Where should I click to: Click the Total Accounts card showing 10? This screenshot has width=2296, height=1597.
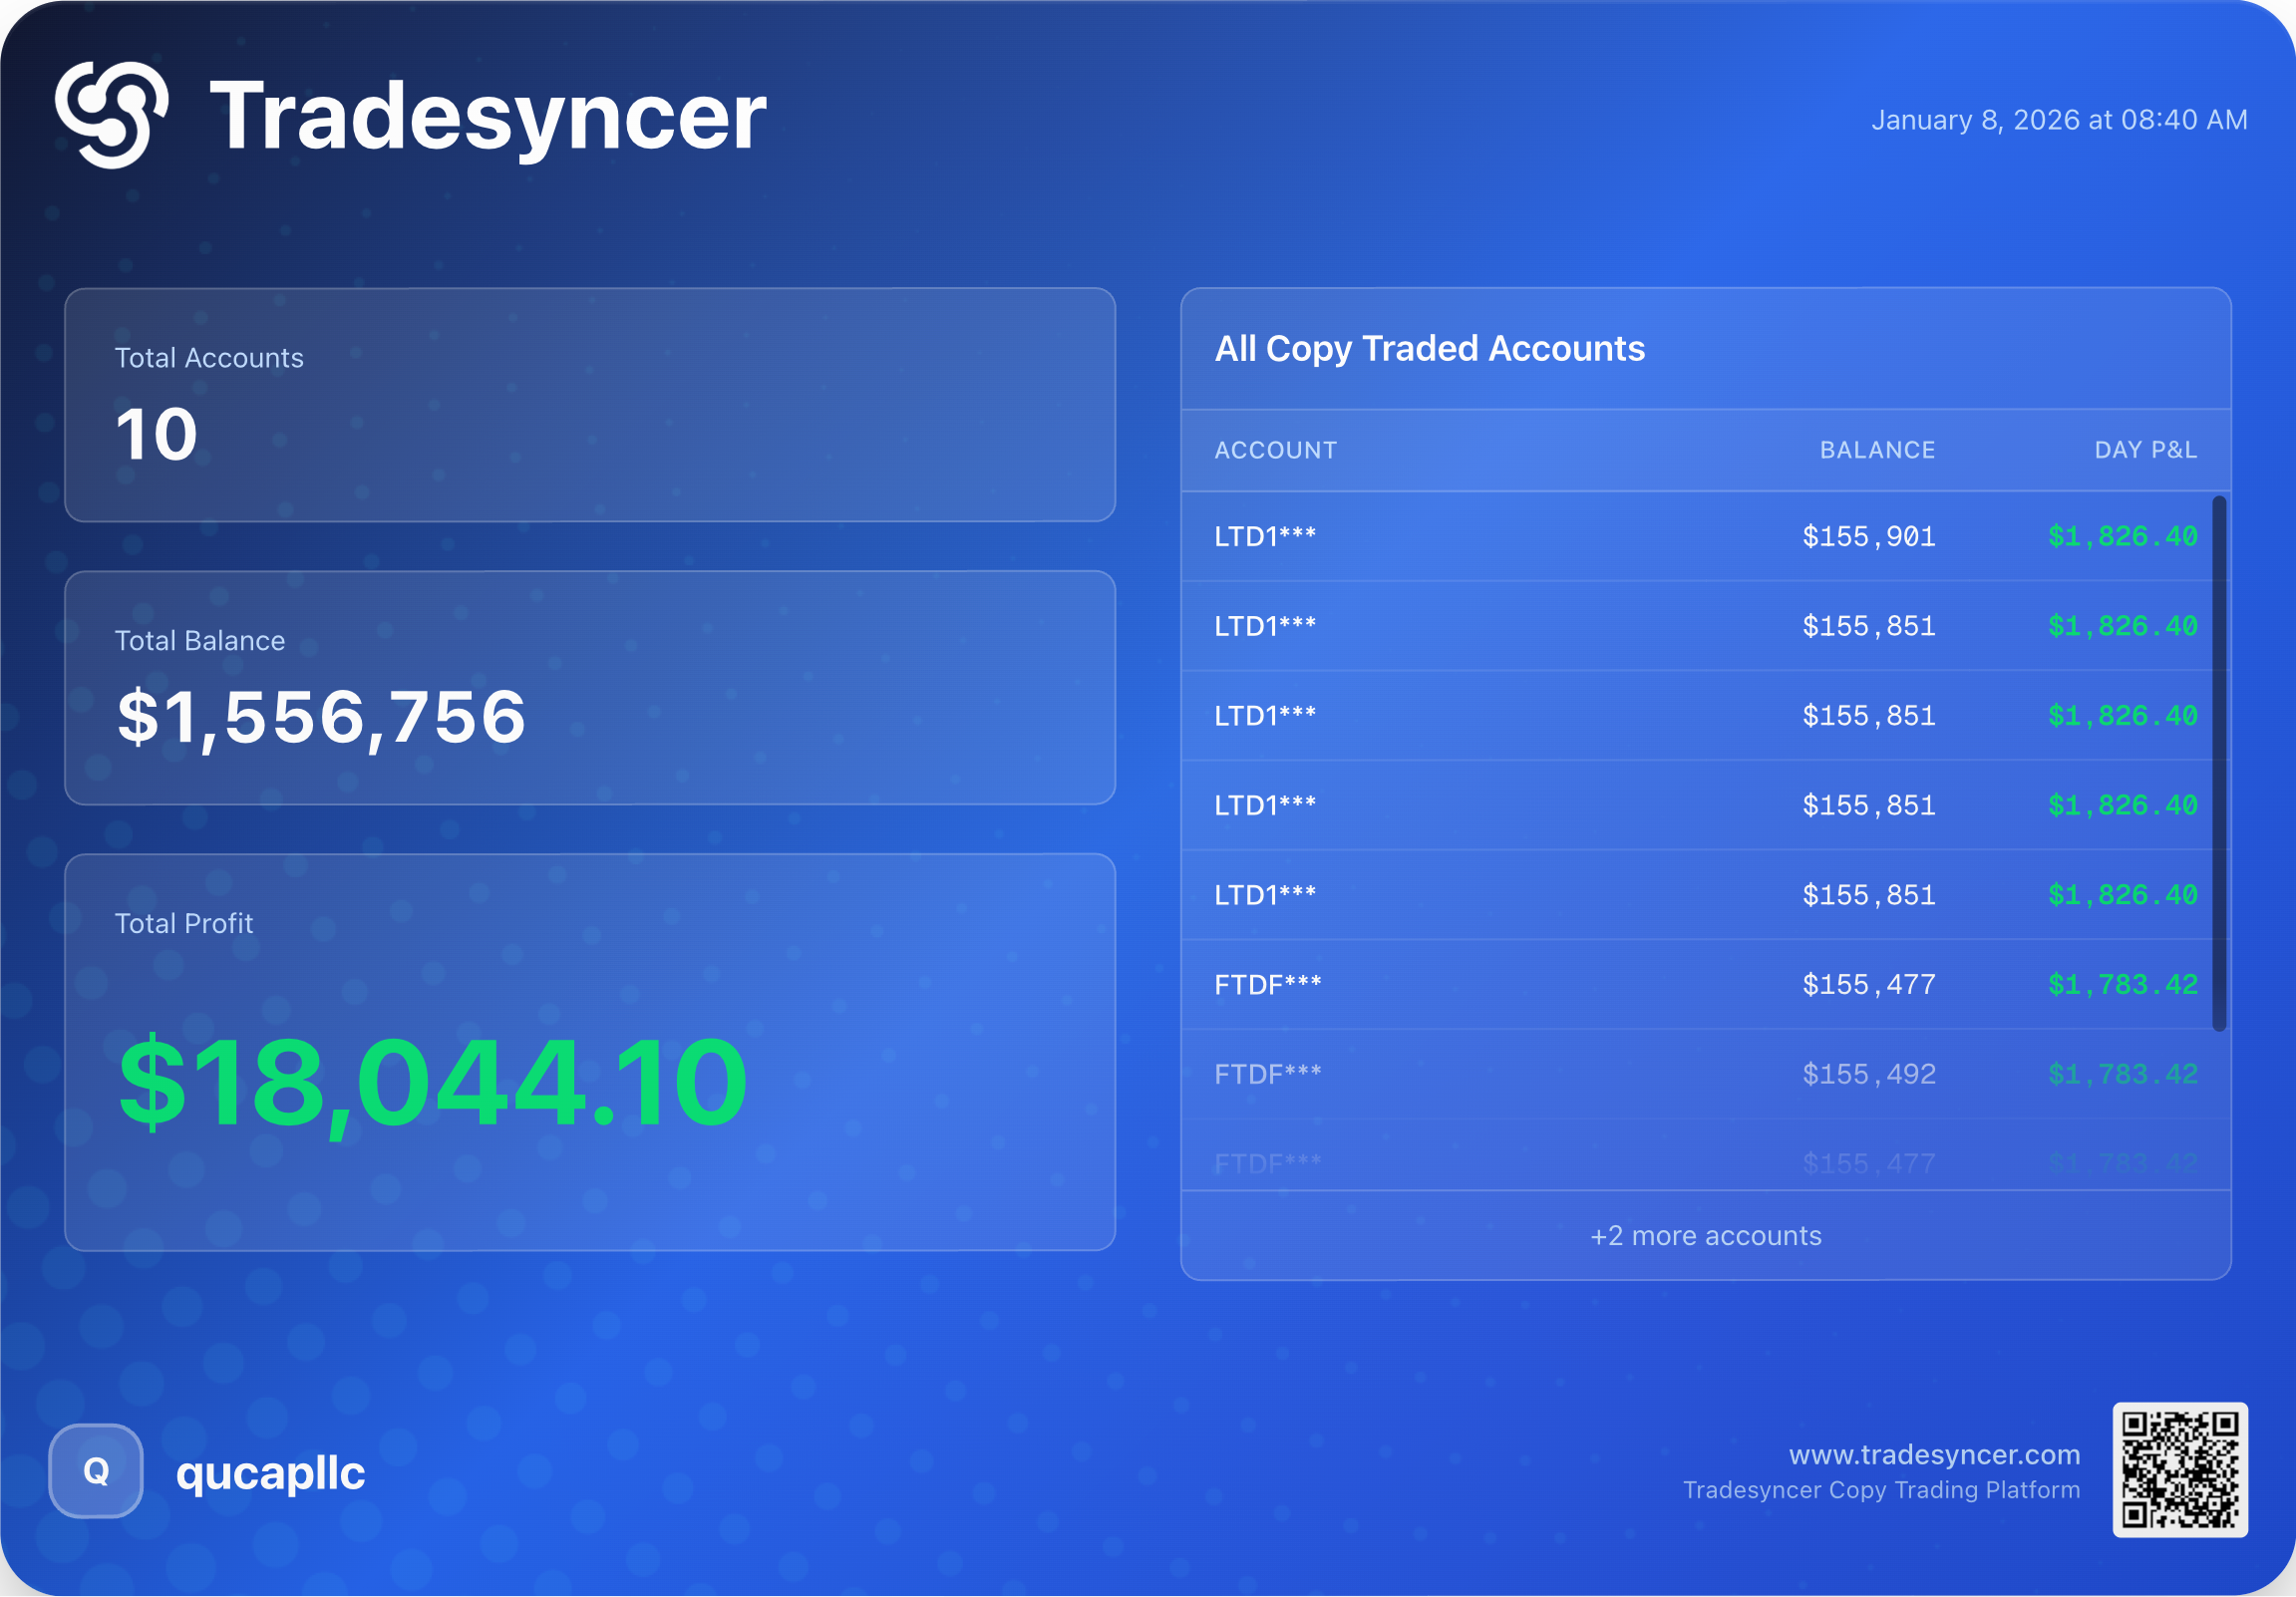[x=589, y=405]
